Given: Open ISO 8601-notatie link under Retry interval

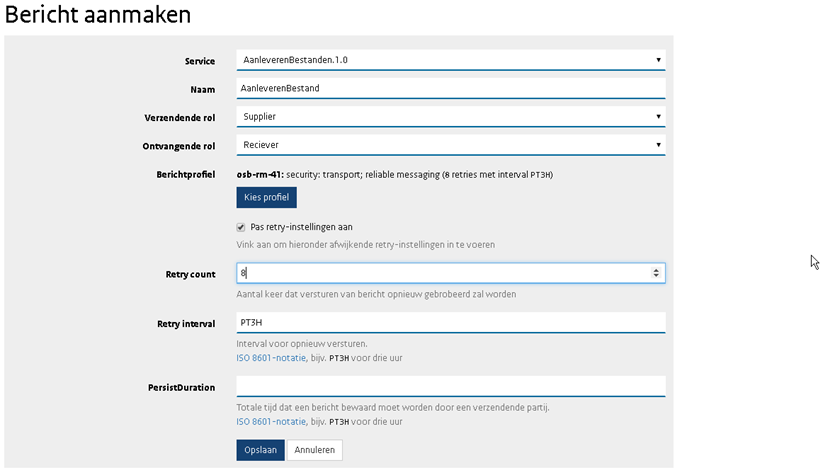Looking at the screenshot, I should [x=271, y=358].
